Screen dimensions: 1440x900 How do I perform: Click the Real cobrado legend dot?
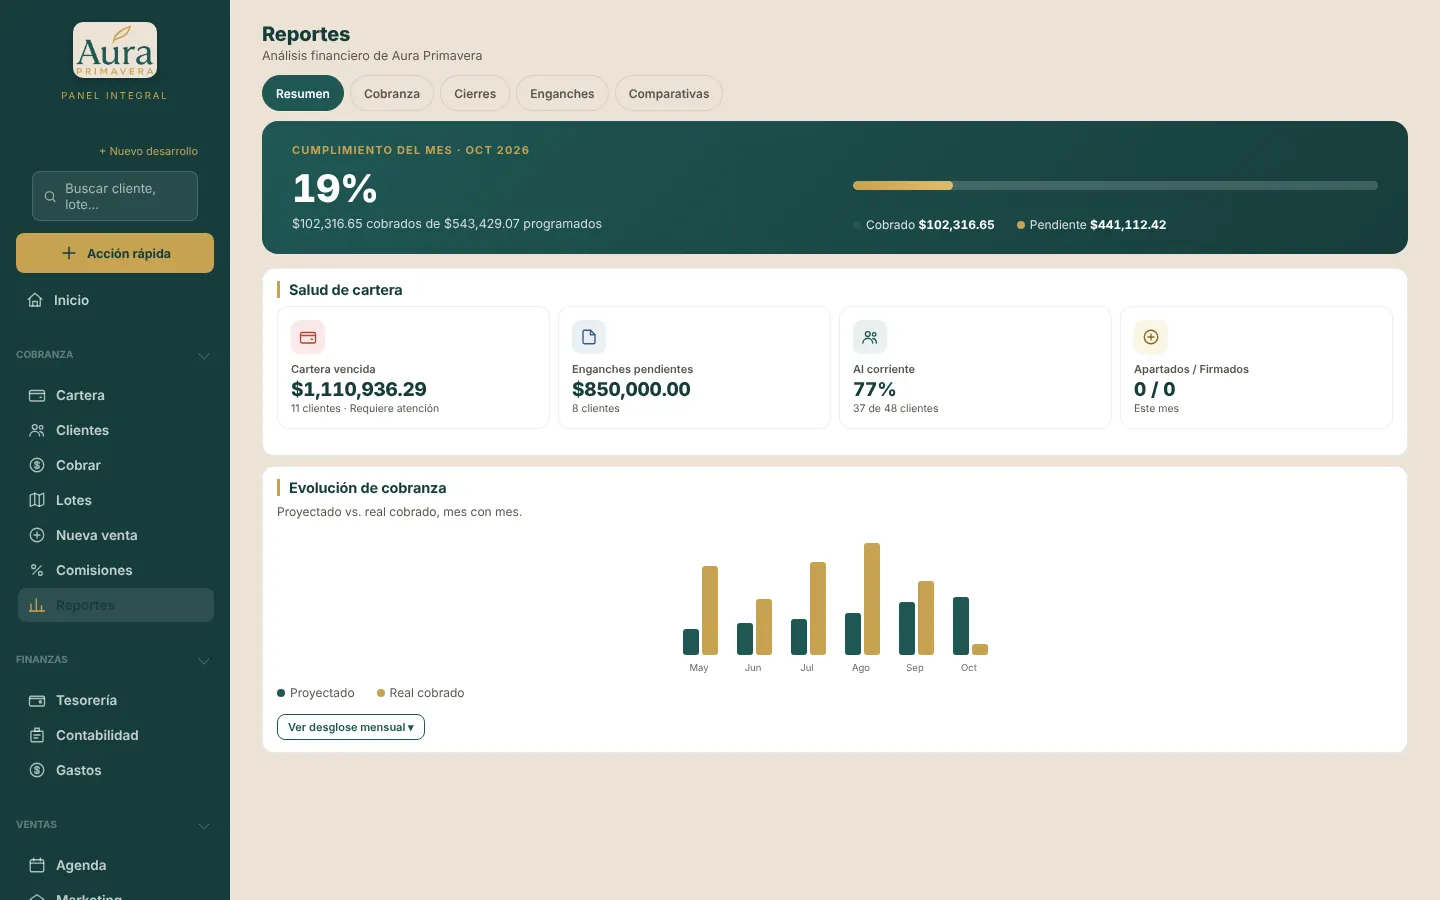[x=381, y=693]
